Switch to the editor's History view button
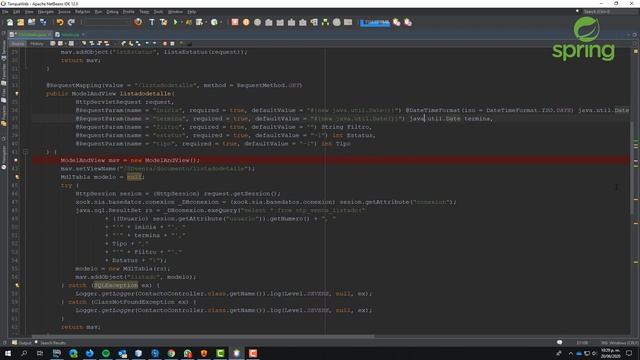The image size is (640, 360). tap(37, 43)
